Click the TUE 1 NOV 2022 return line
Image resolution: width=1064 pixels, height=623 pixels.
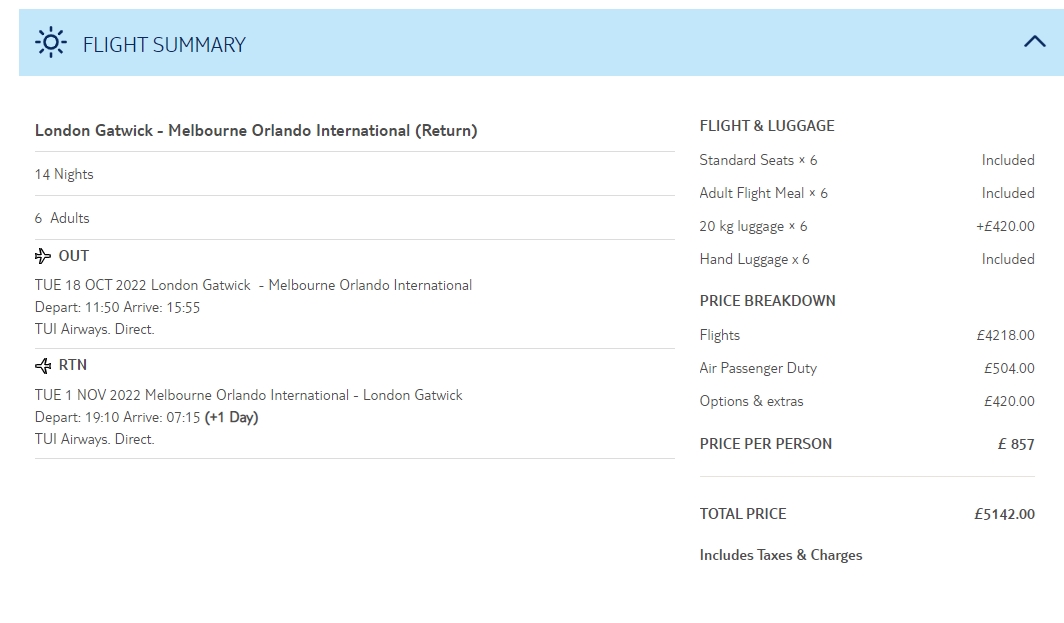tap(249, 395)
